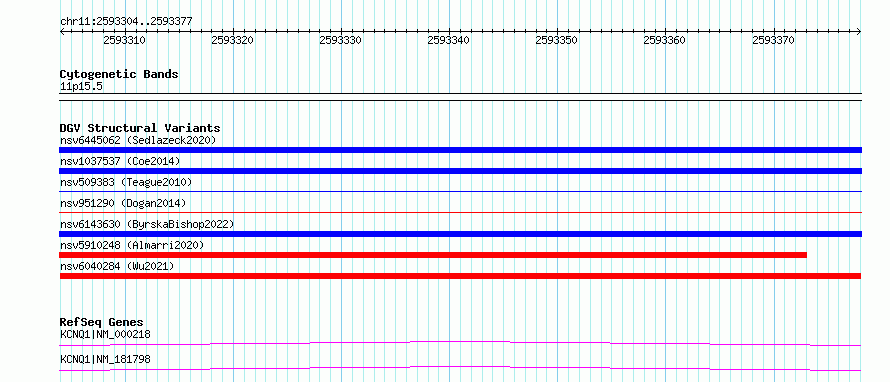Select ruler position 2593310
Image resolution: width=890 pixels, height=382 pixels.
(x=124, y=40)
